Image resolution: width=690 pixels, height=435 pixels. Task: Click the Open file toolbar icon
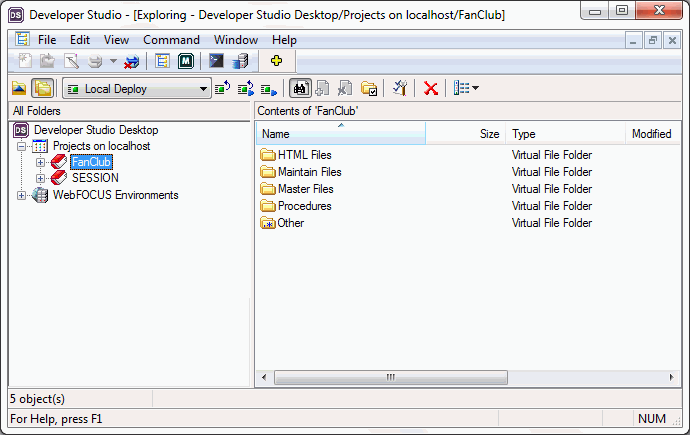pyautogui.click(x=47, y=61)
